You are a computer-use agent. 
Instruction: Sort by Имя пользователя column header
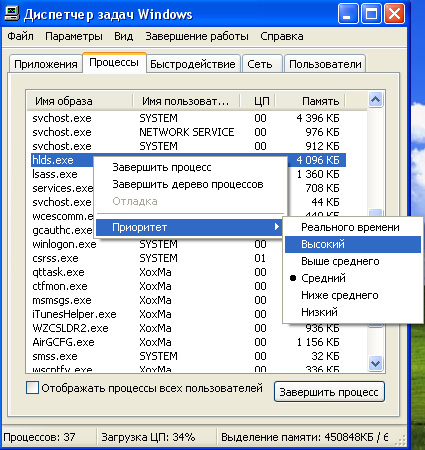pos(186,101)
